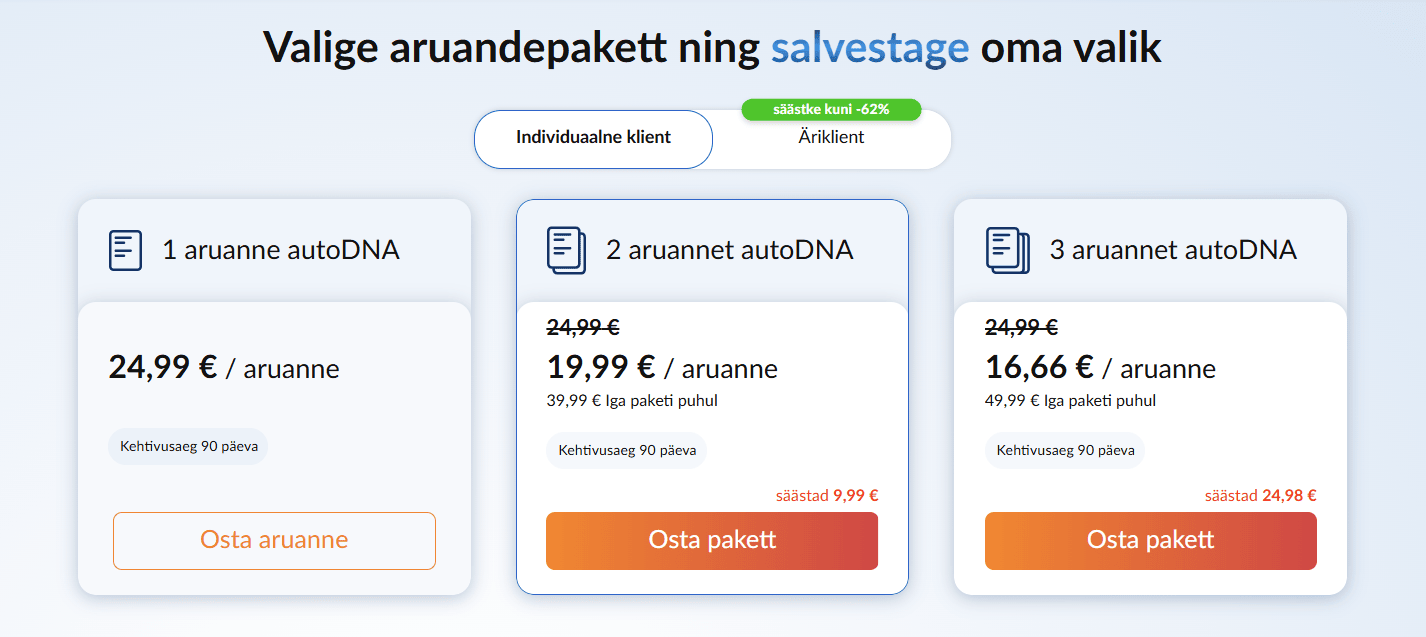
Task: Click the green "säästke kuni -62%" badge
Action: [x=830, y=109]
